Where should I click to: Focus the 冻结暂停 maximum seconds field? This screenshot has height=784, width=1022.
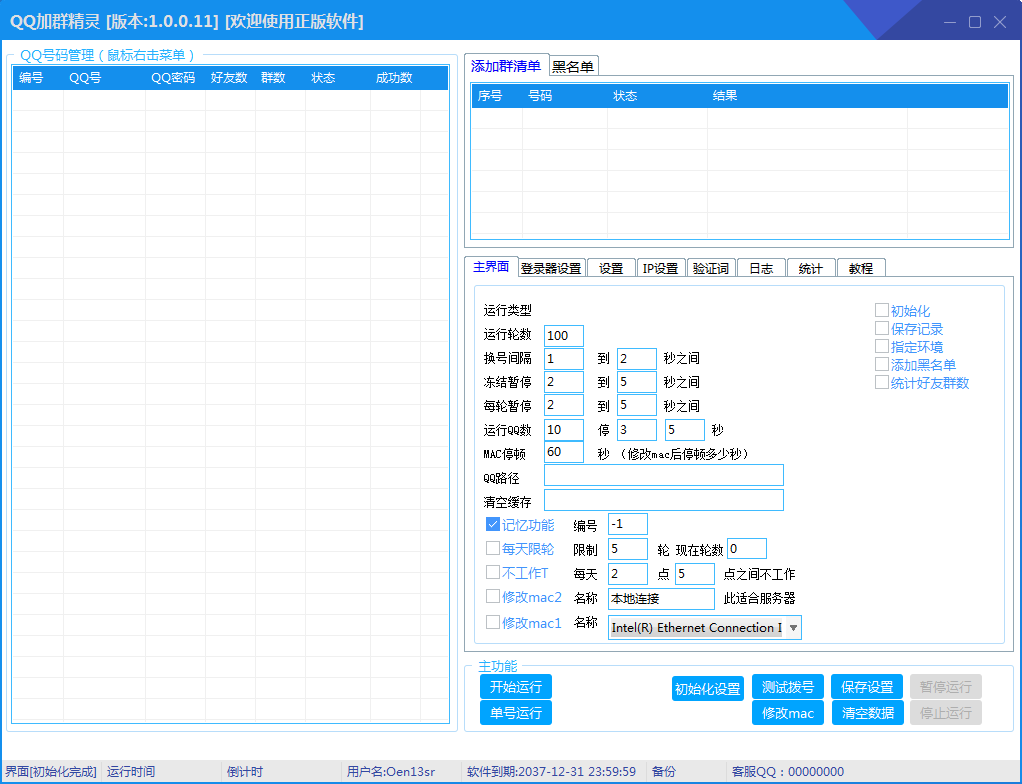pos(637,382)
